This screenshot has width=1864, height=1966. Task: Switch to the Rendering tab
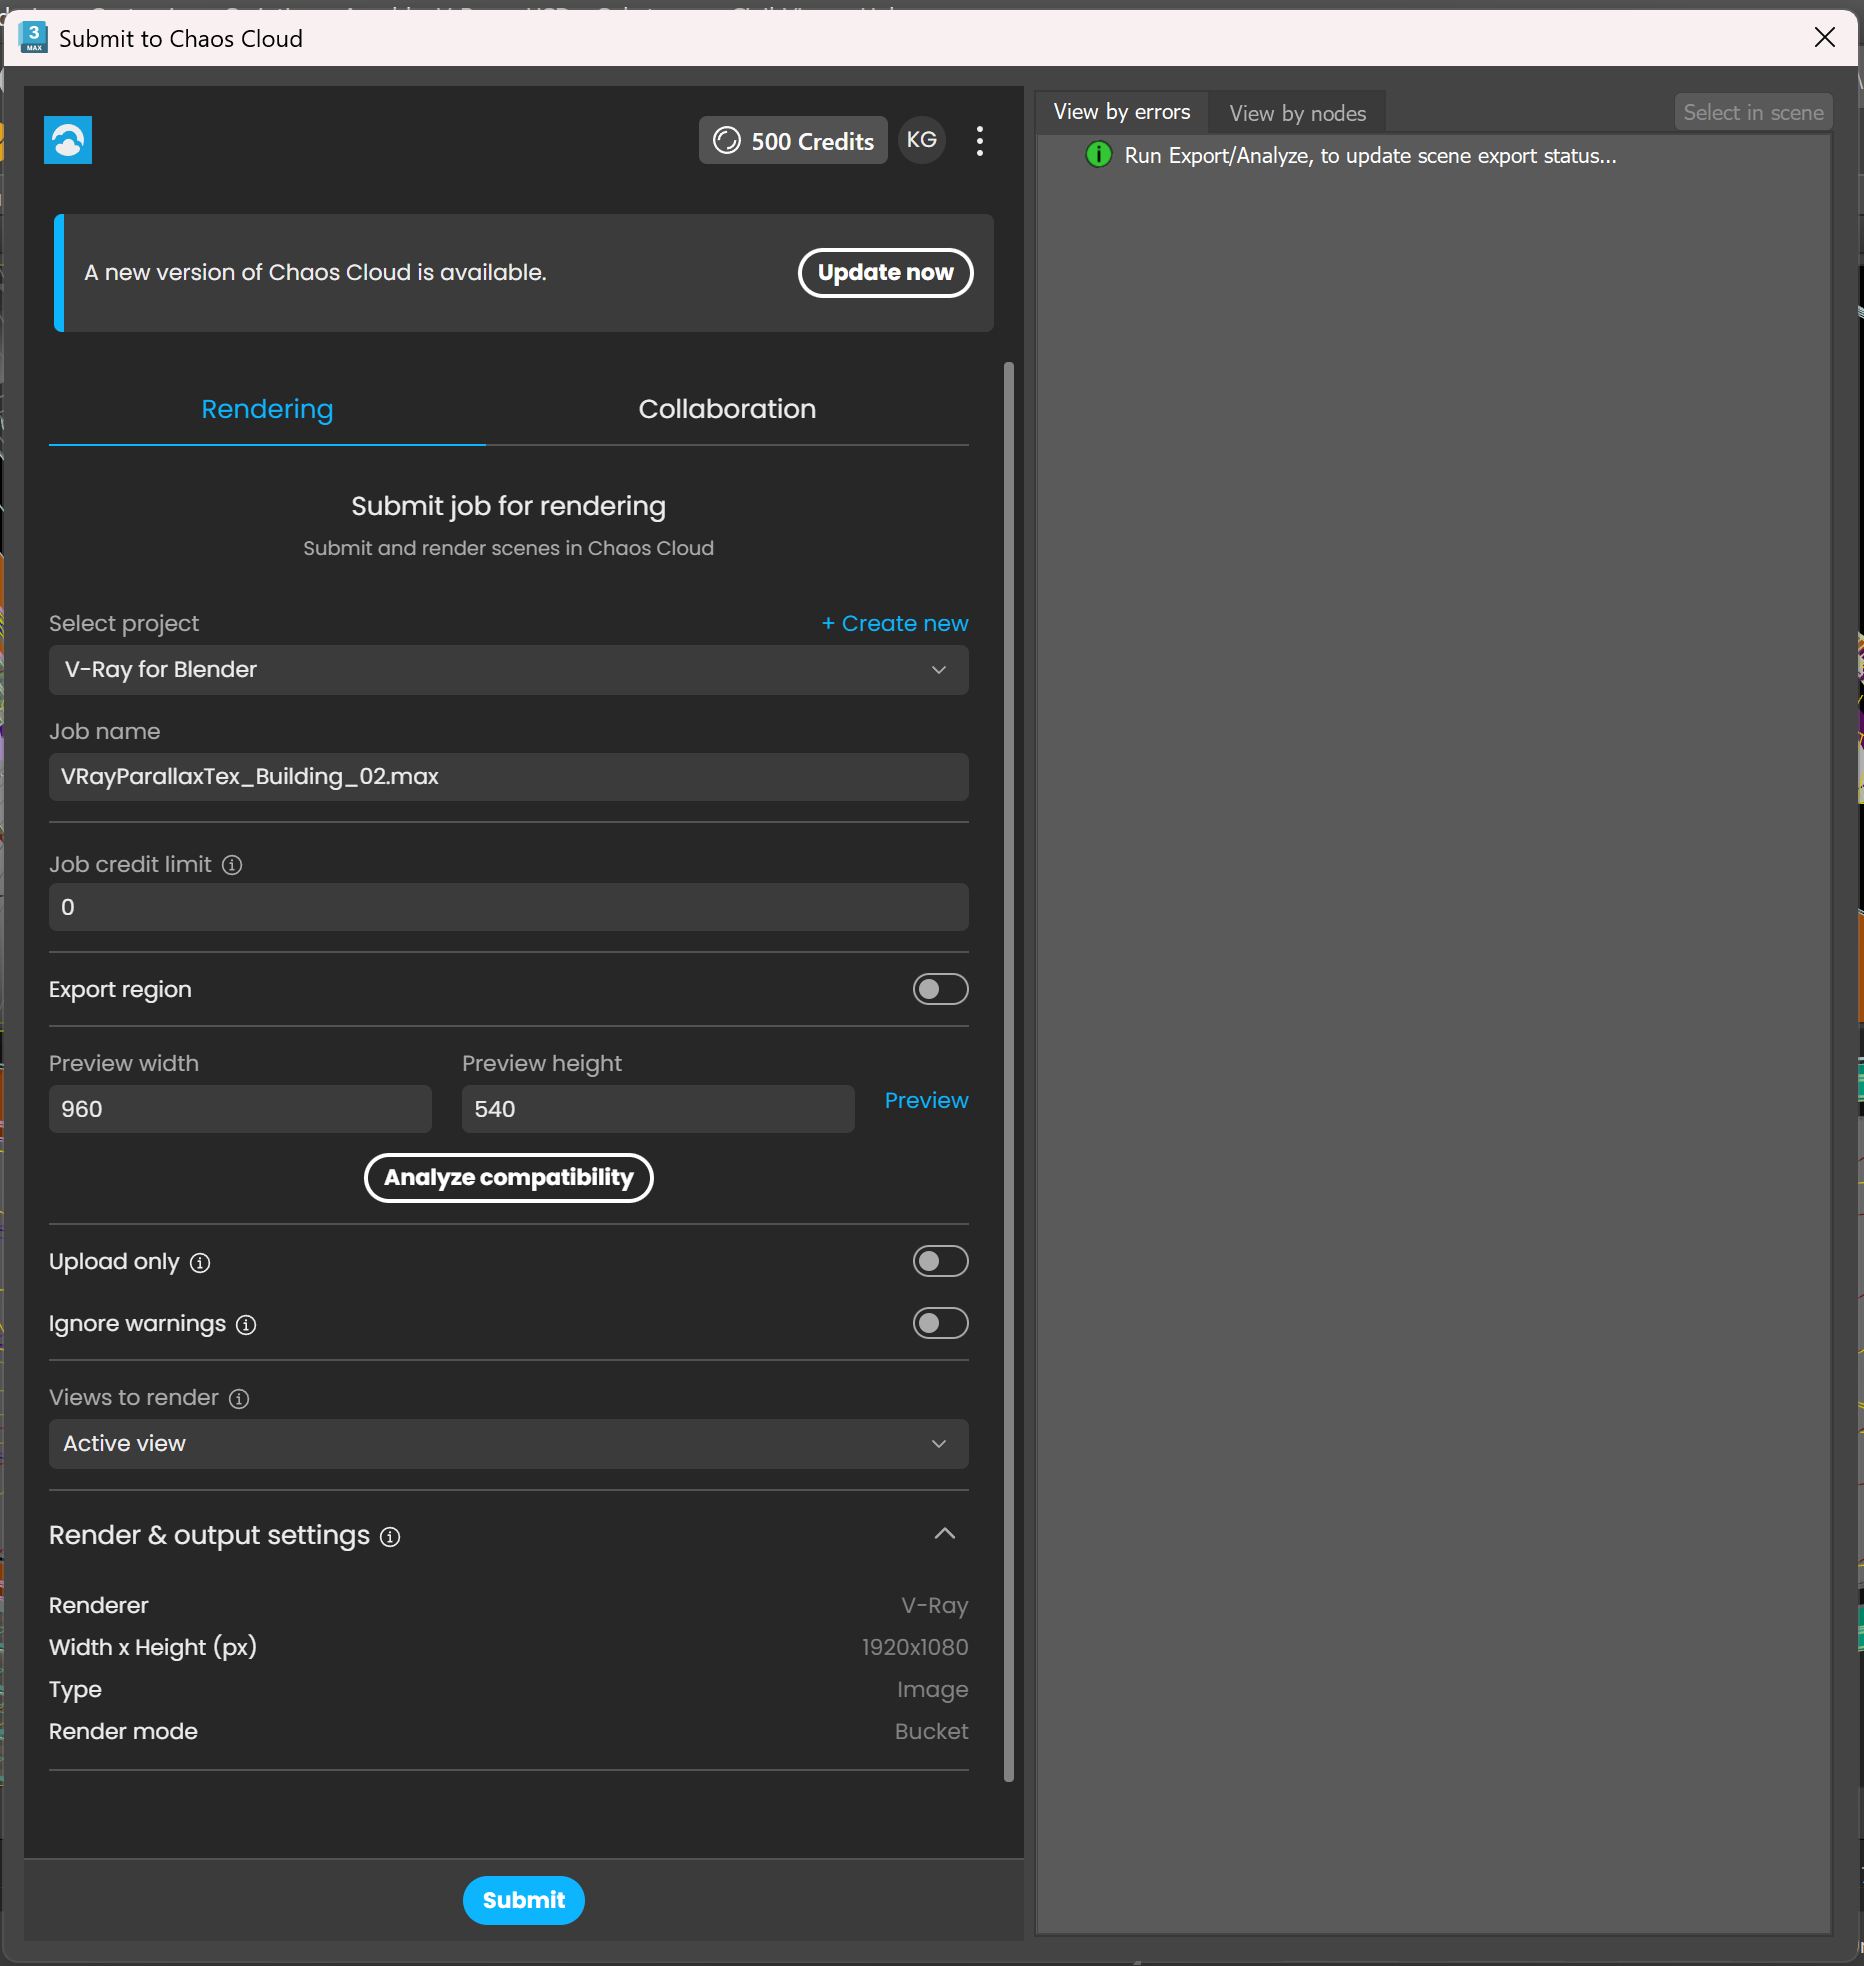(267, 409)
